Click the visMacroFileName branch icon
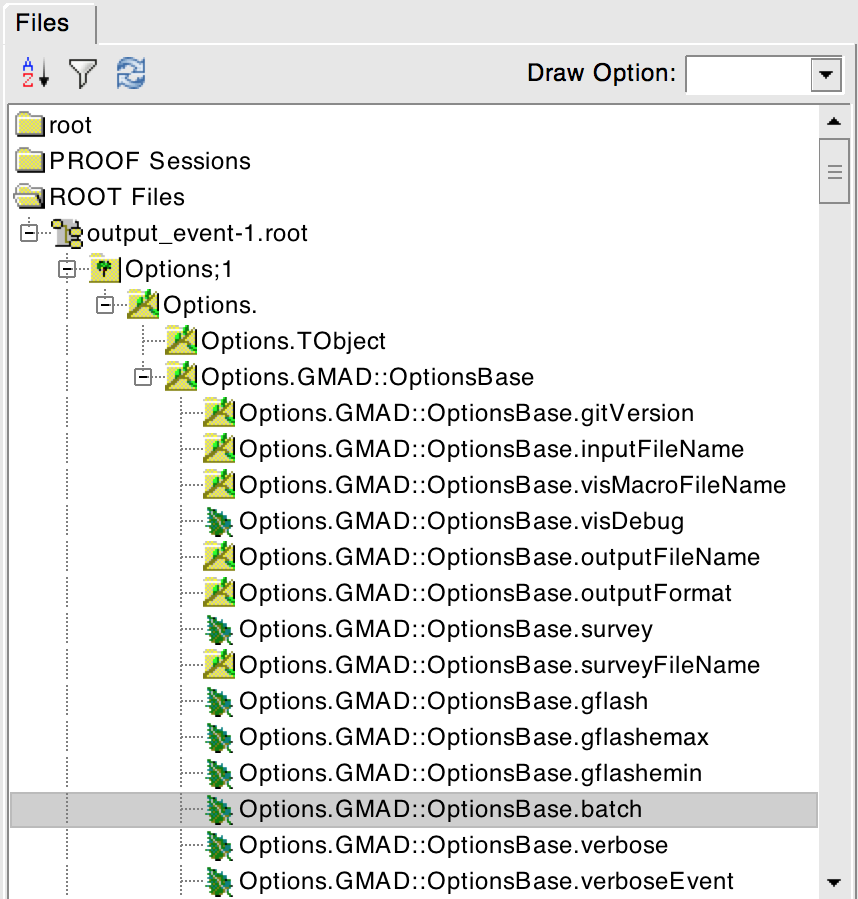 pyautogui.click(x=219, y=485)
